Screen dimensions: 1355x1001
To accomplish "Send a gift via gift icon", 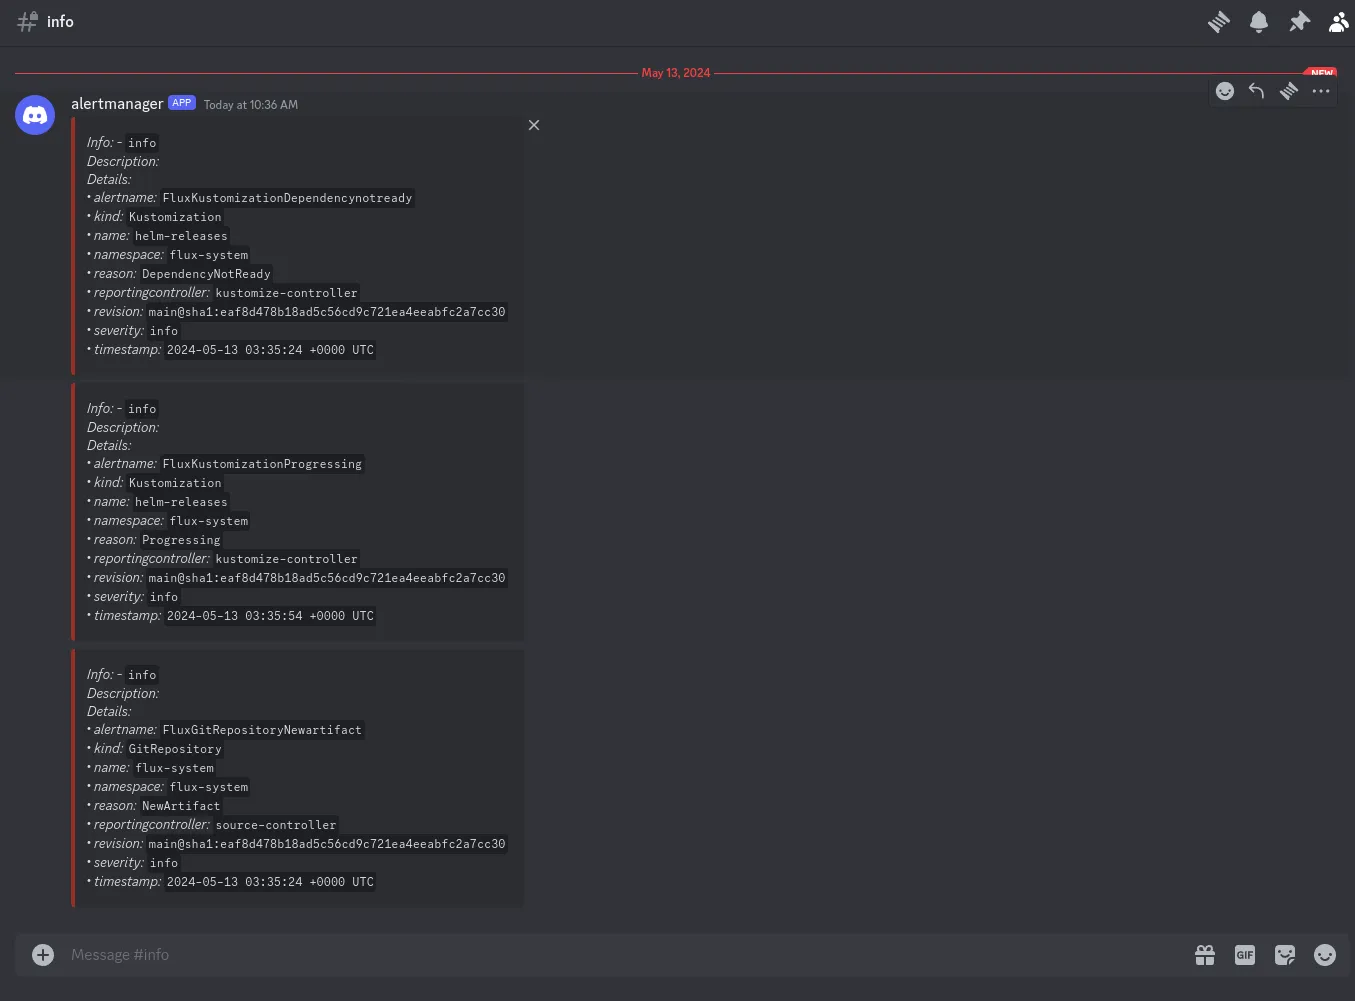I will [x=1205, y=955].
